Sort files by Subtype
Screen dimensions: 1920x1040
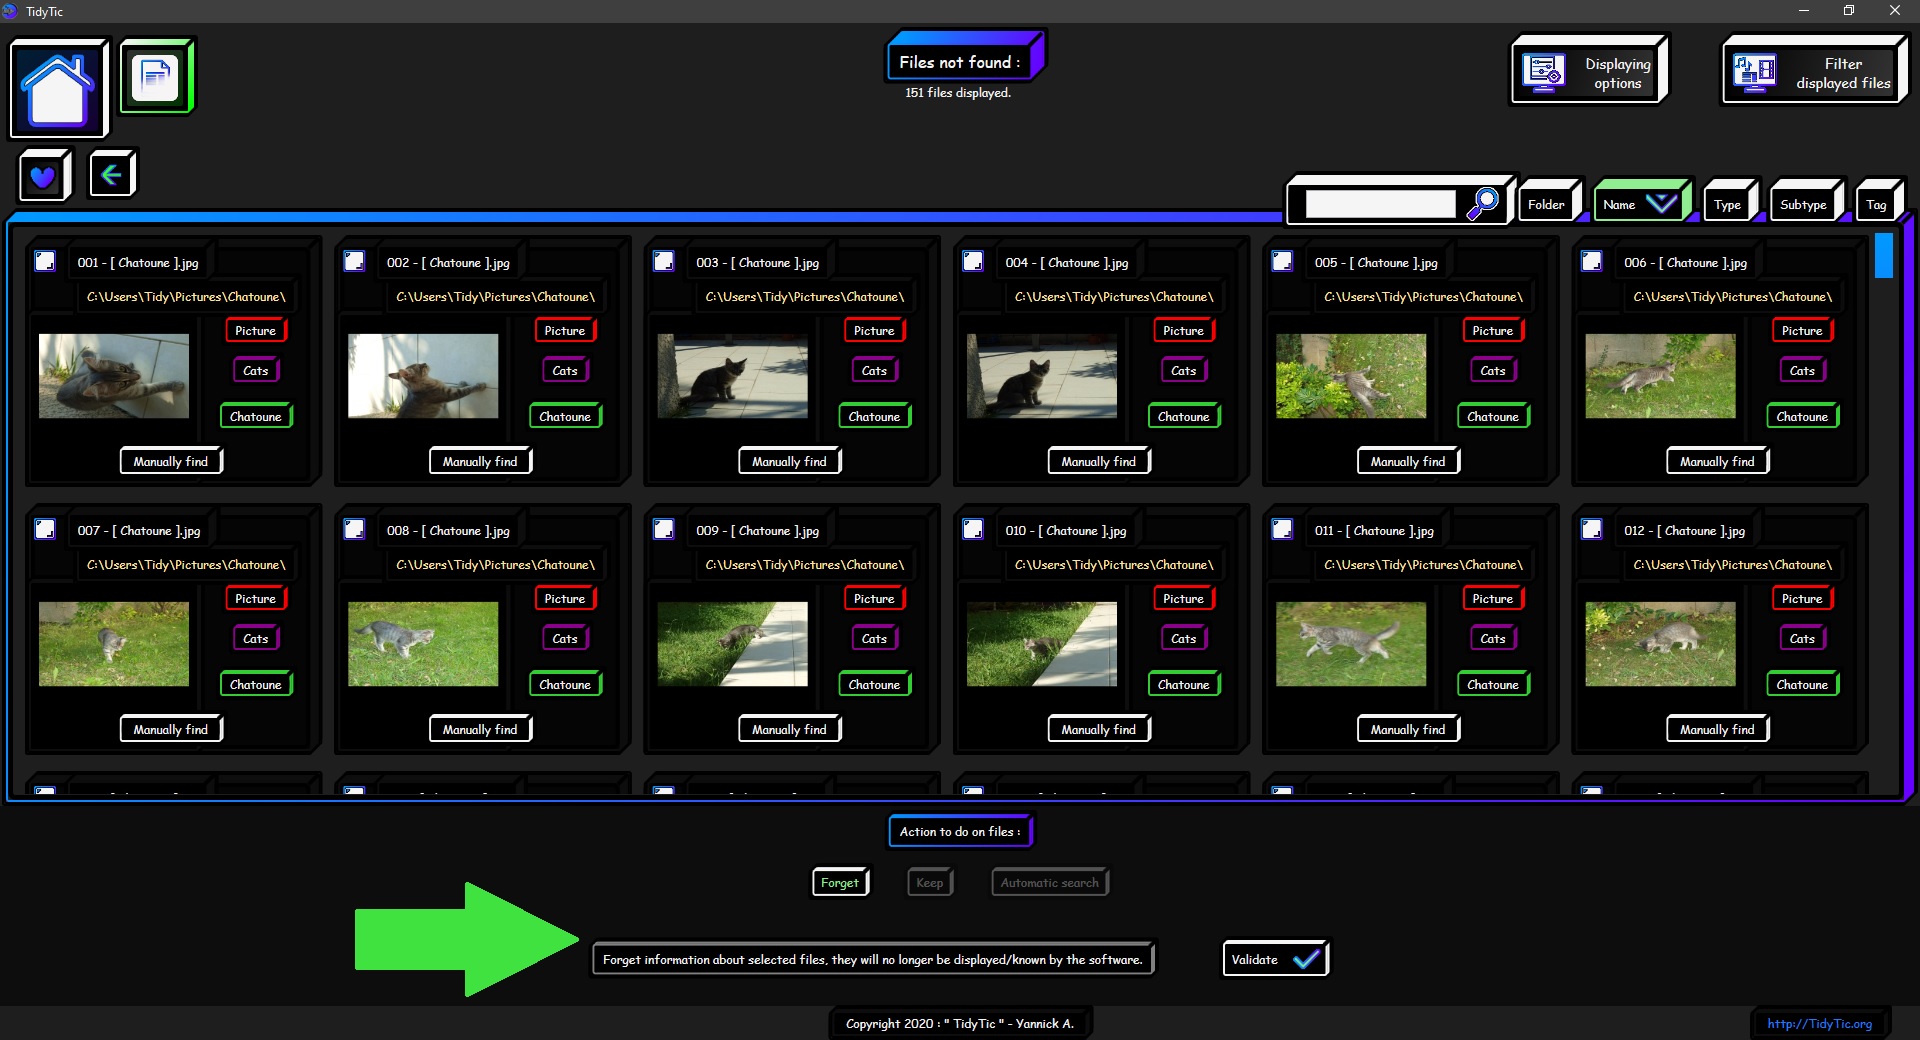[x=1803, y=204]
